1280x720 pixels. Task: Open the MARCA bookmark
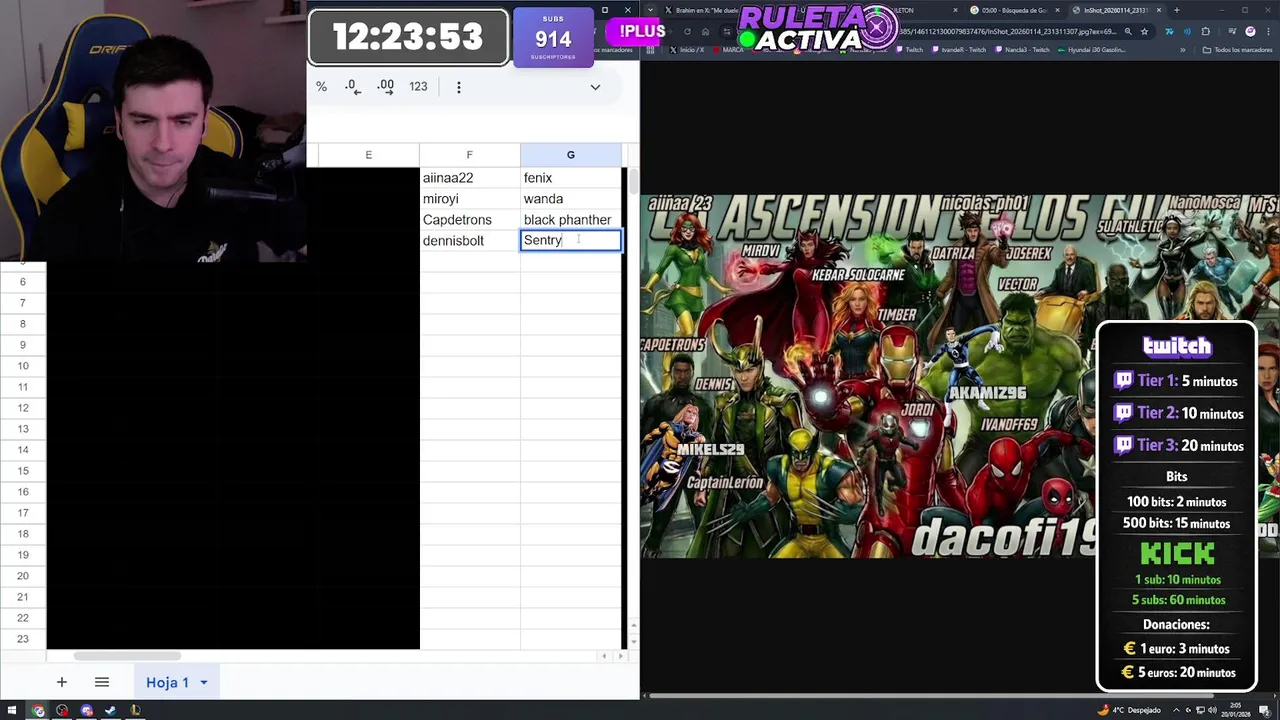(x=726, y=50)
